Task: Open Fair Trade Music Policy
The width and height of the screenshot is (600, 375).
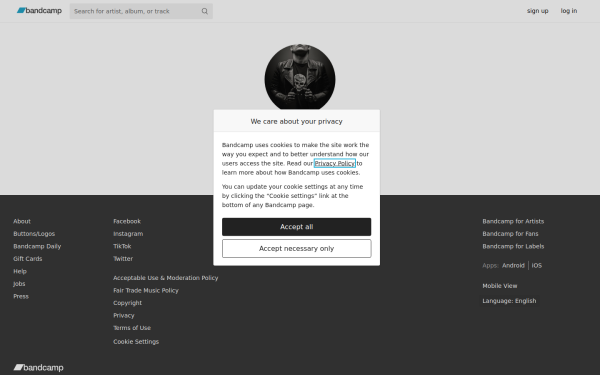Action: pos(146,290)
